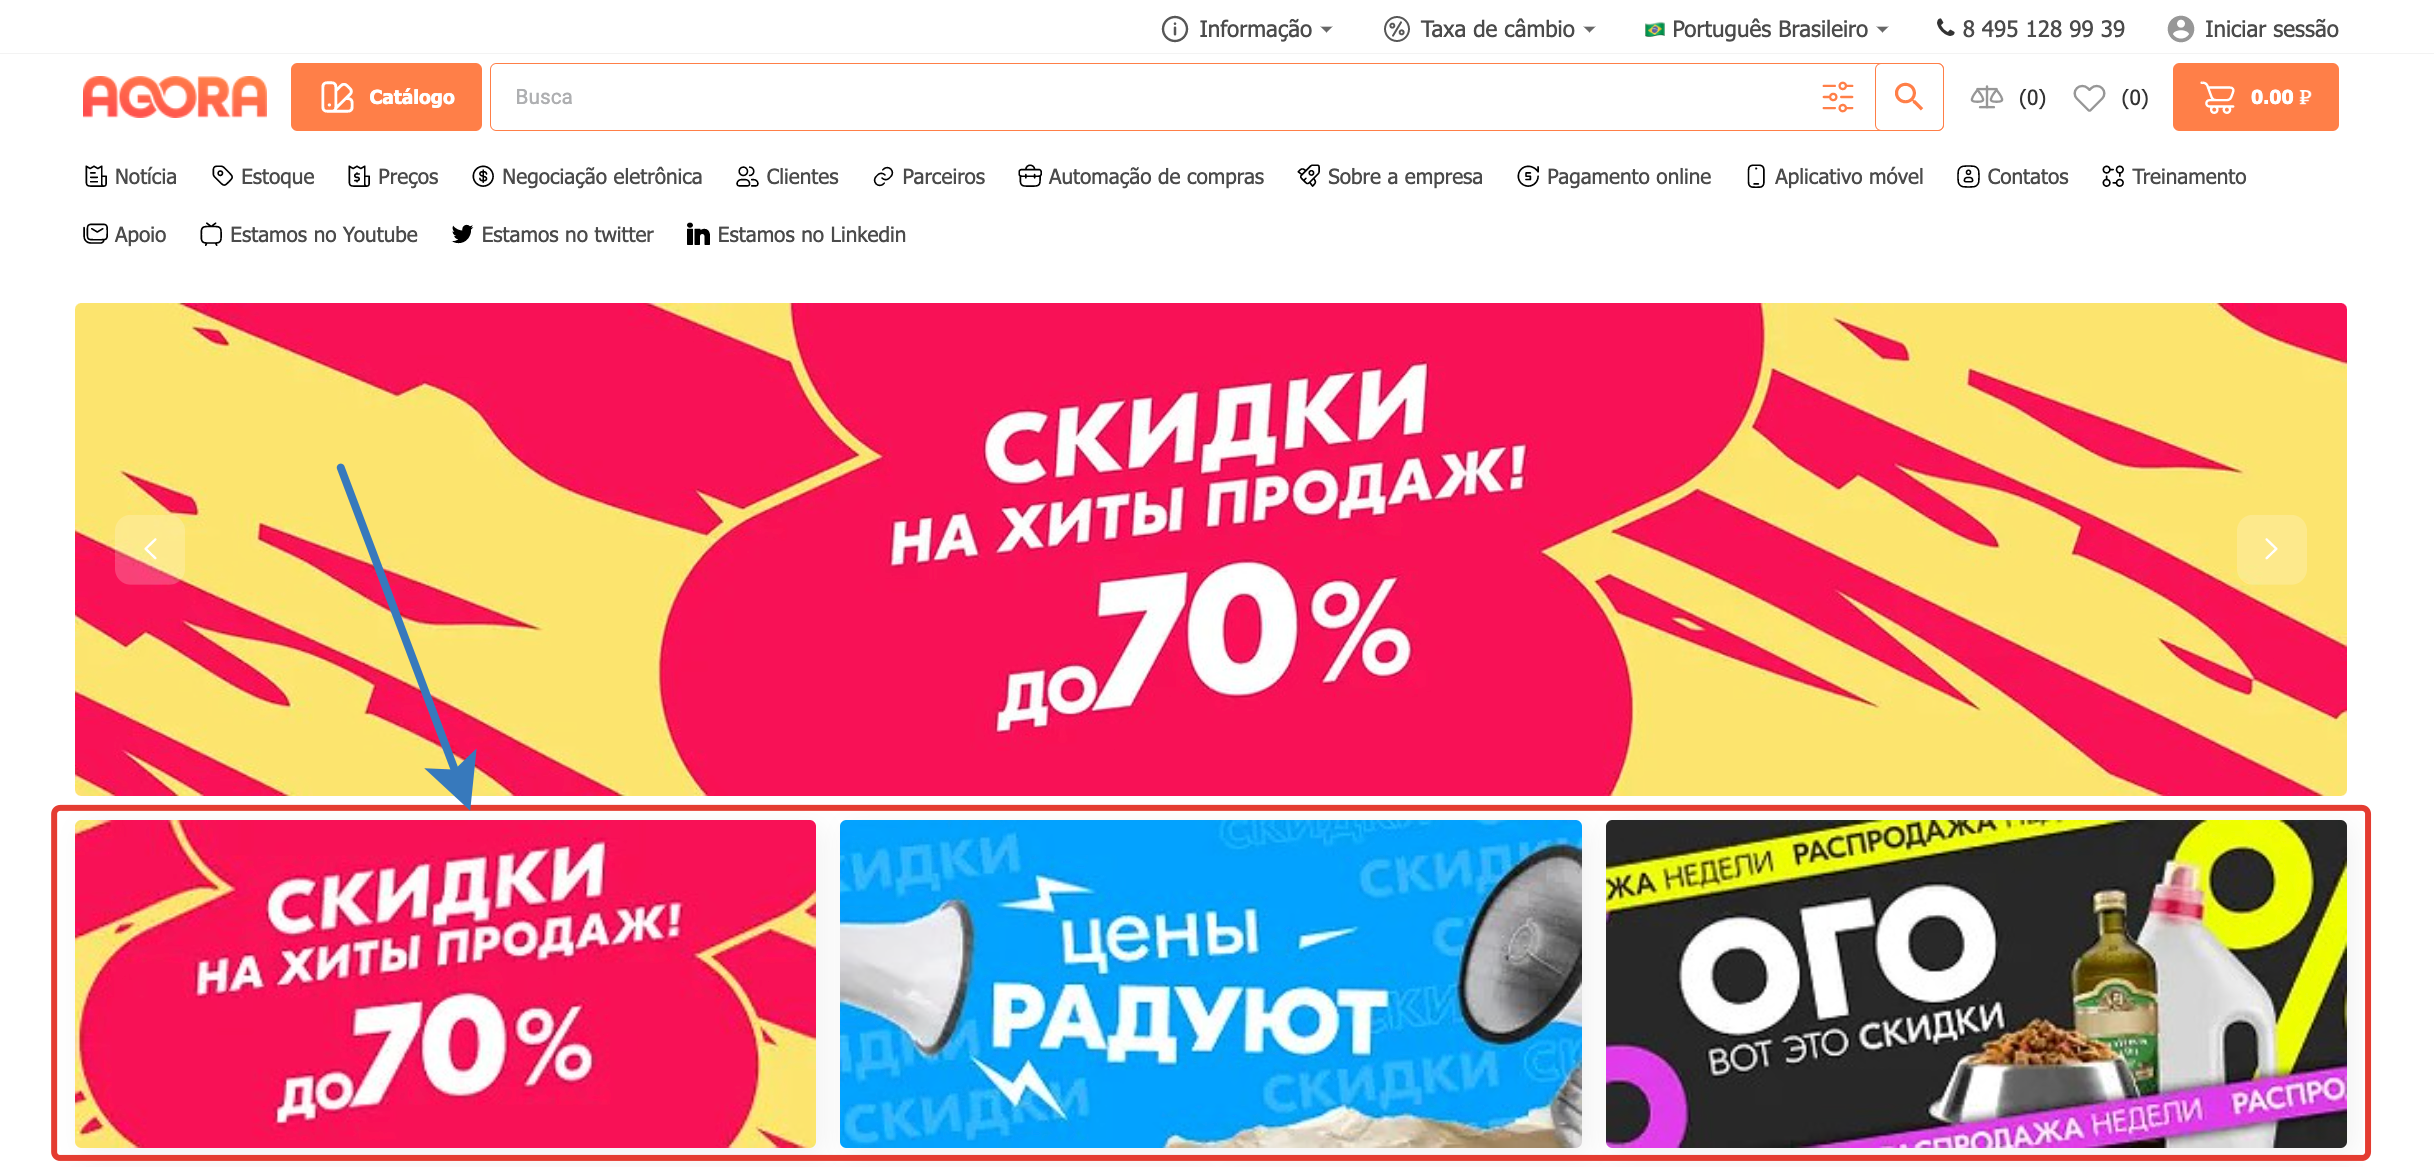Expand the Taxa de câmbio dropdown
2434x1167 pixels.
[x=1489, y=29]
